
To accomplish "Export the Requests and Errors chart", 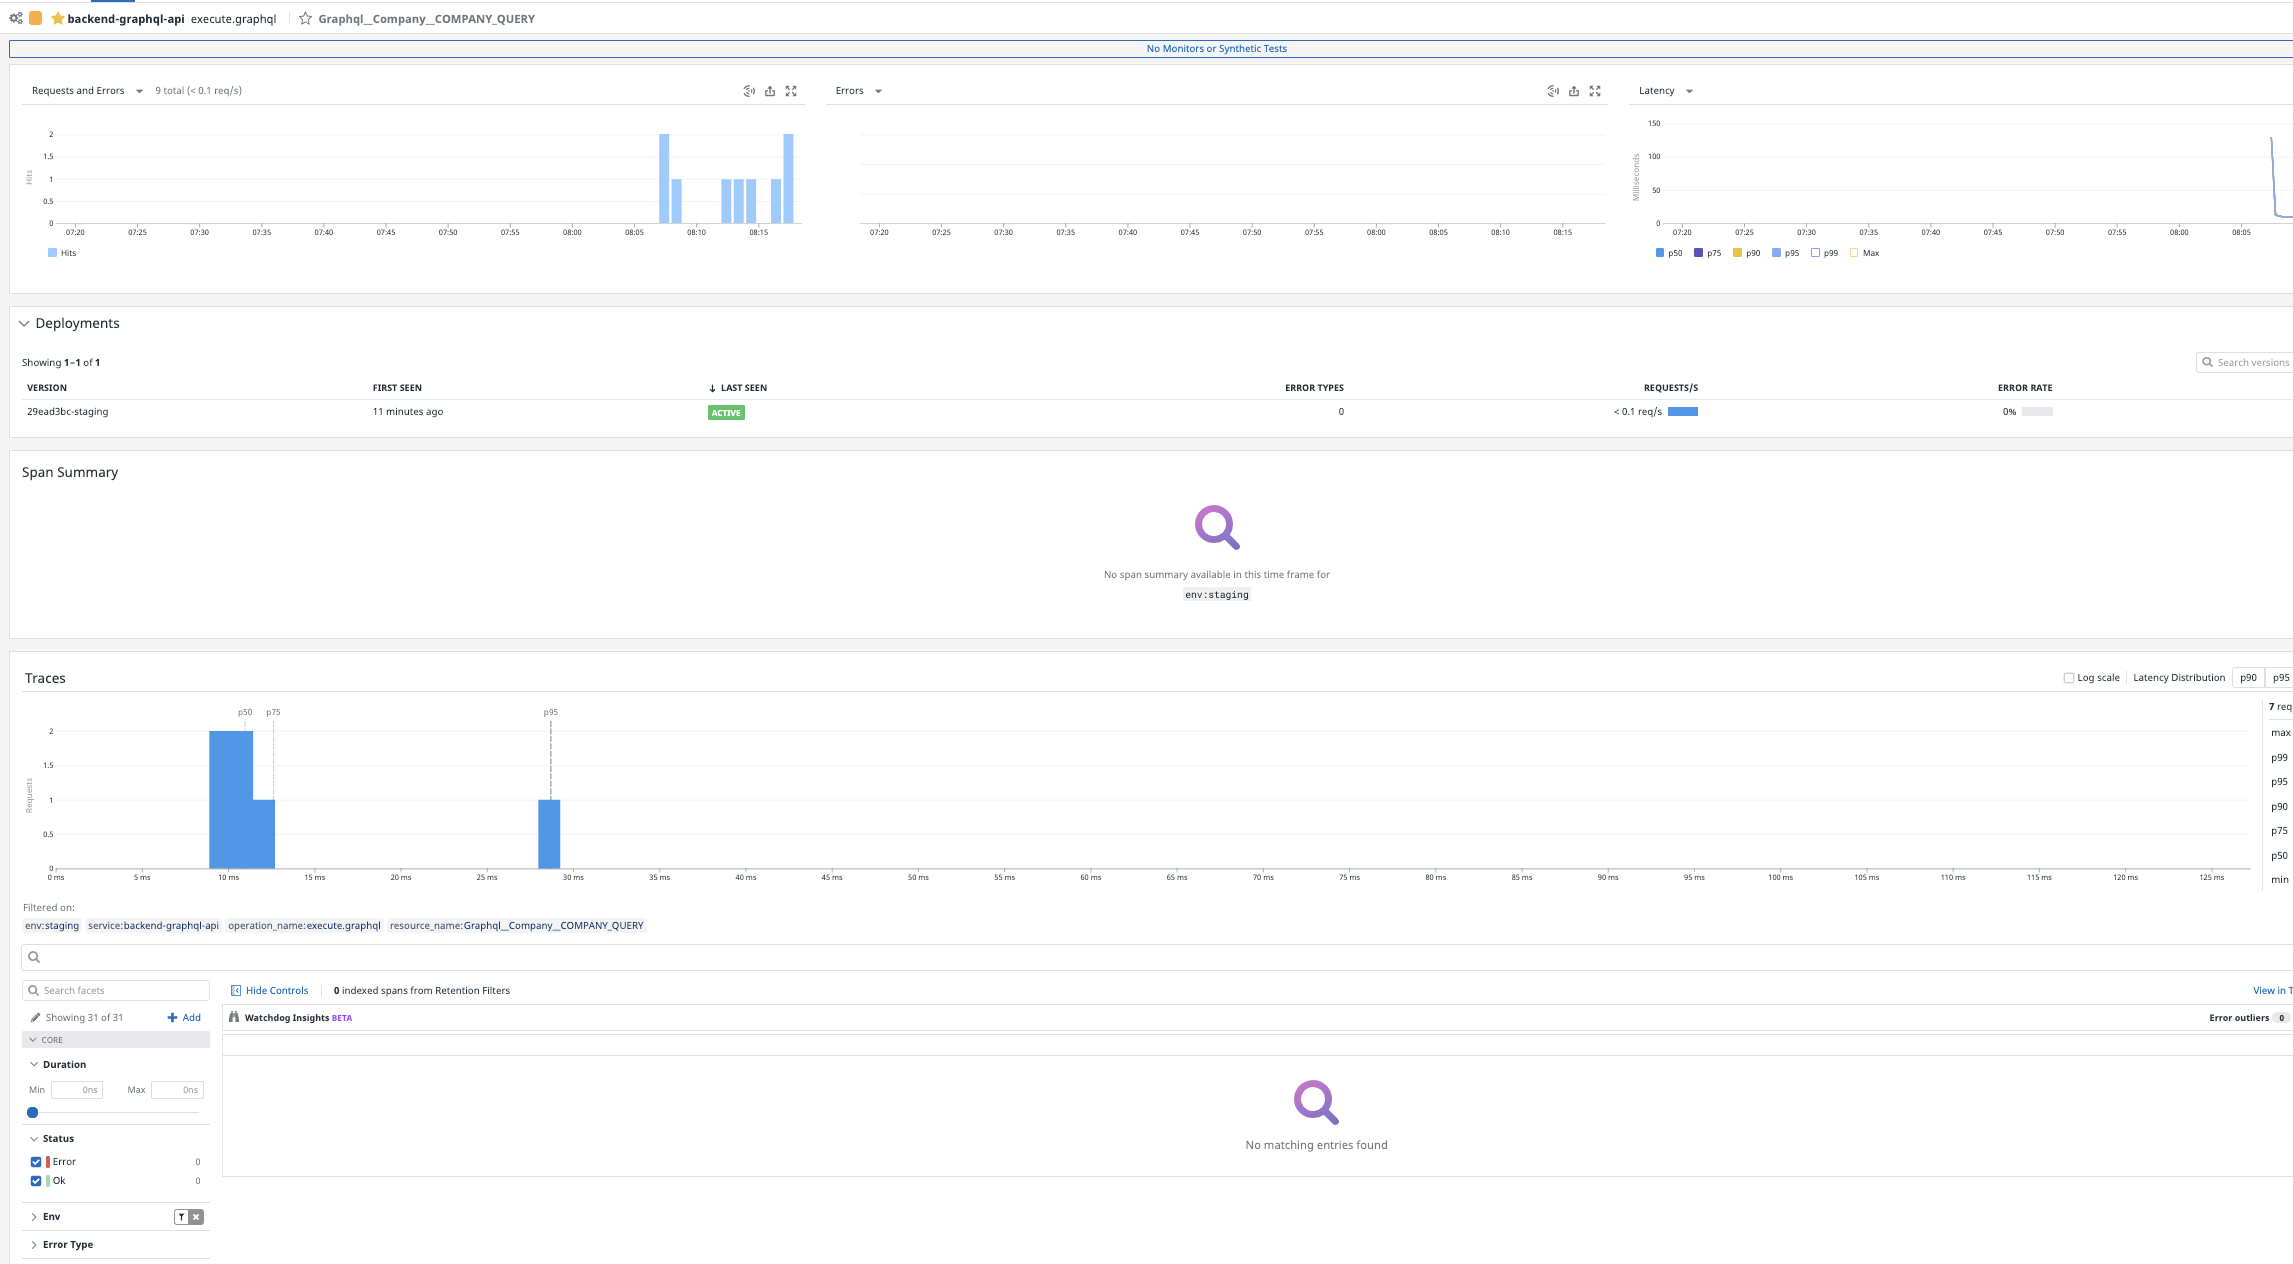I will pos(770,91).
